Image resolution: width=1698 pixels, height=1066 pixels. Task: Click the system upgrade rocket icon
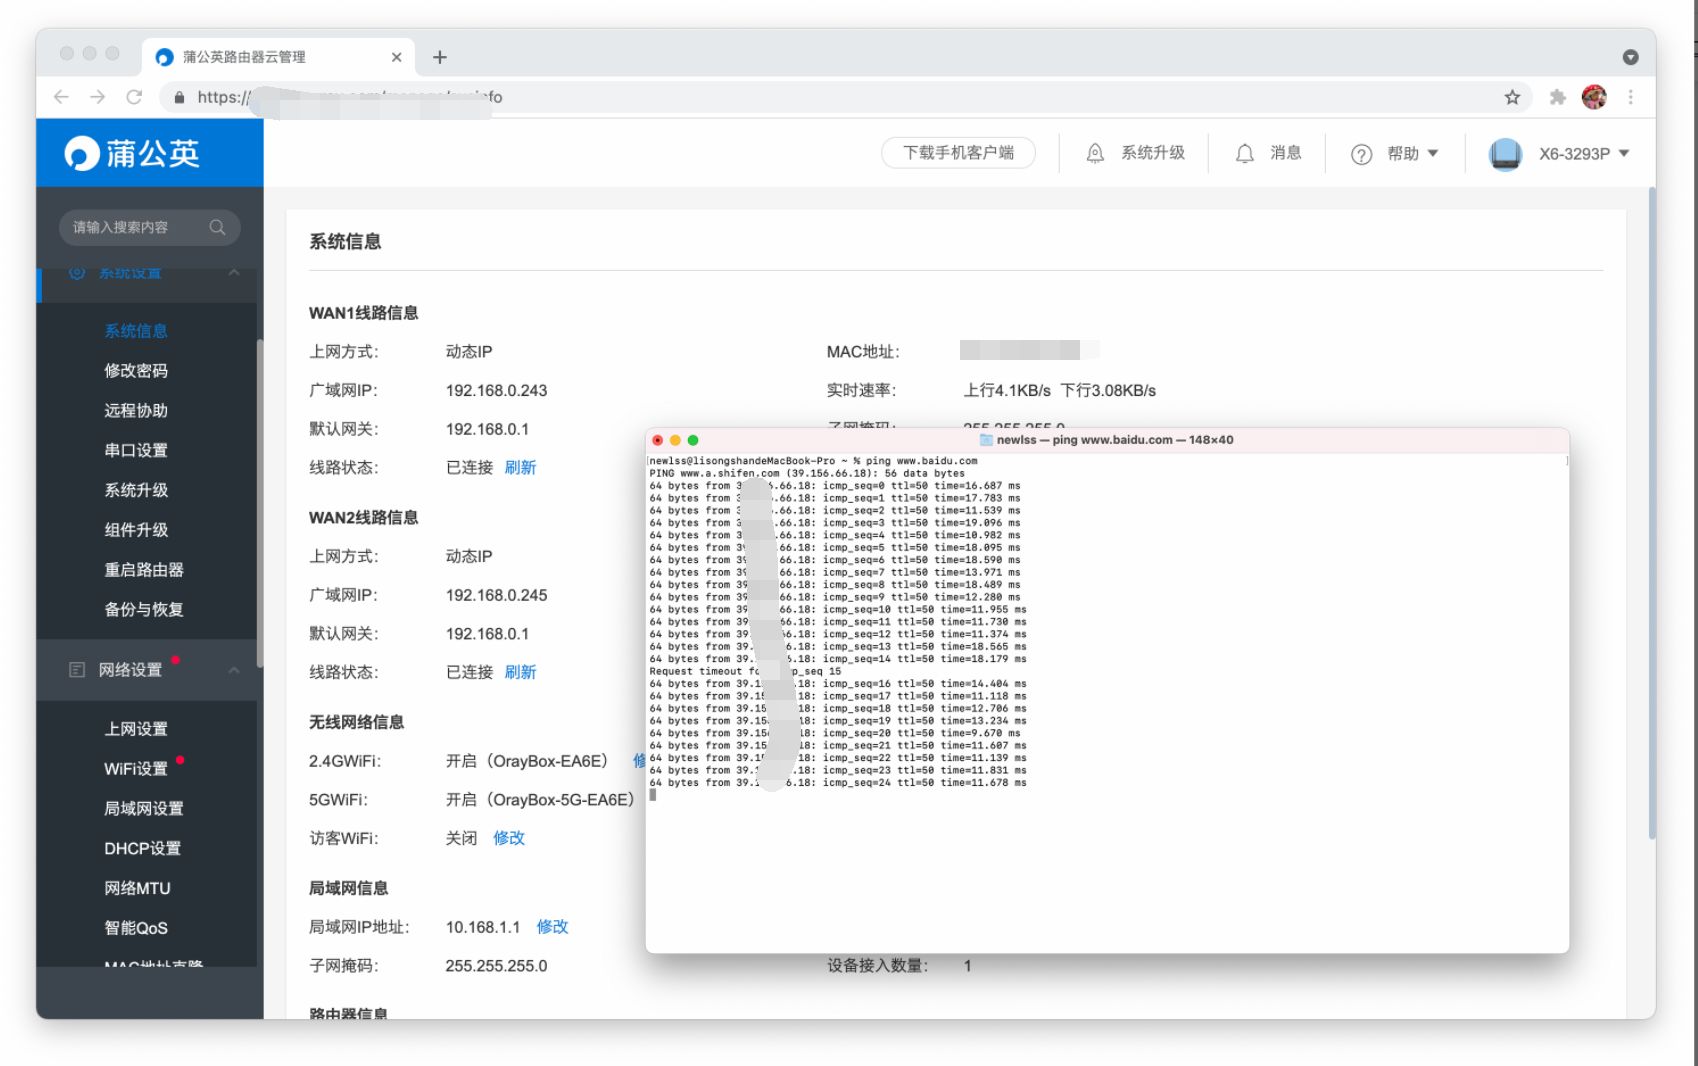click(x=1095, y=153)
